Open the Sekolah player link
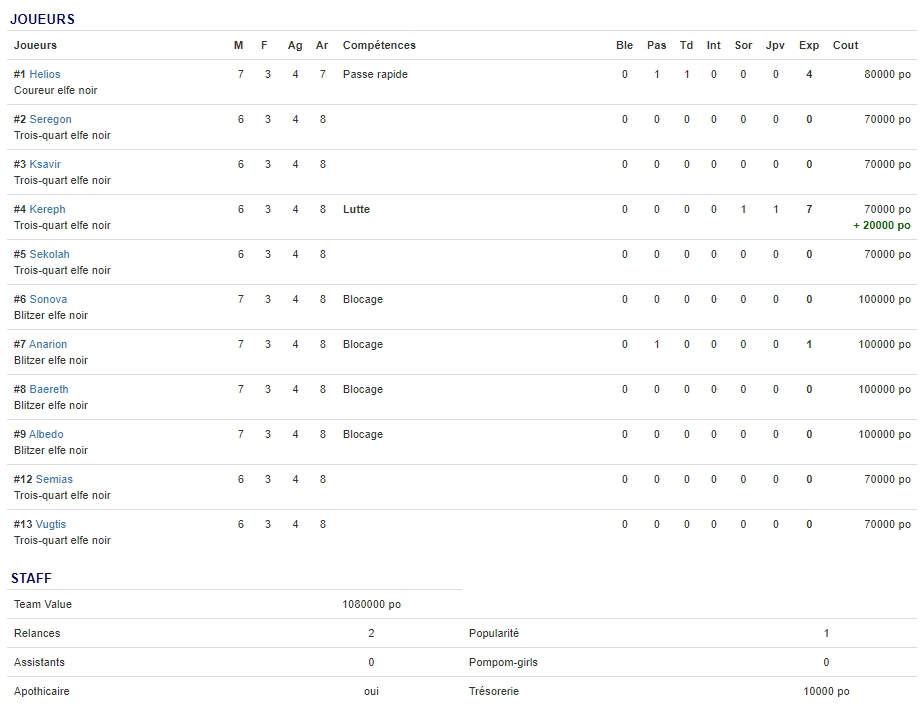The width and height of the screenshot is (921, 725). point(49,254)
